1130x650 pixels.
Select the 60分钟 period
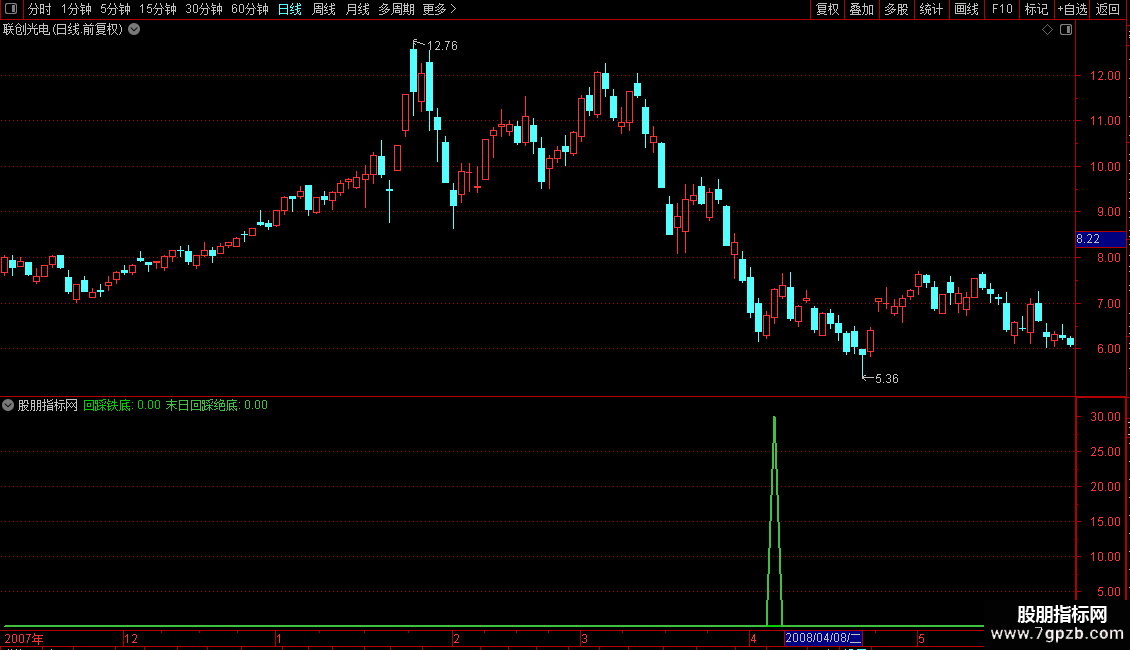click(x=250, y=9)
